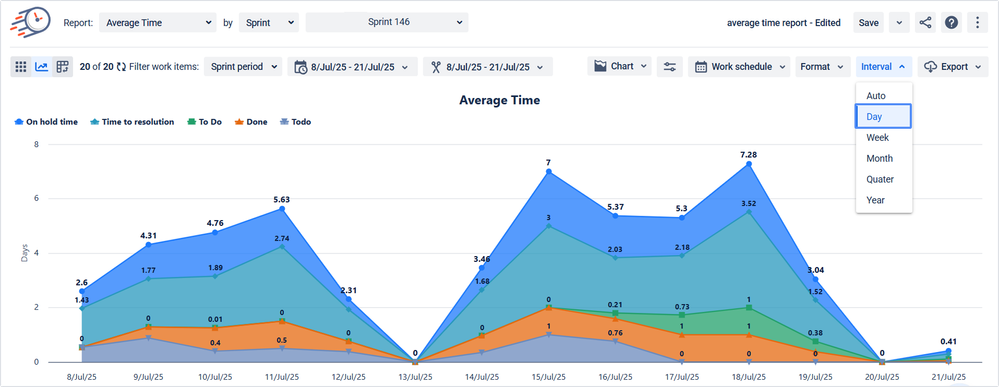Select Quater interval option
Screen dimensions: 999x387
point(884,179)
